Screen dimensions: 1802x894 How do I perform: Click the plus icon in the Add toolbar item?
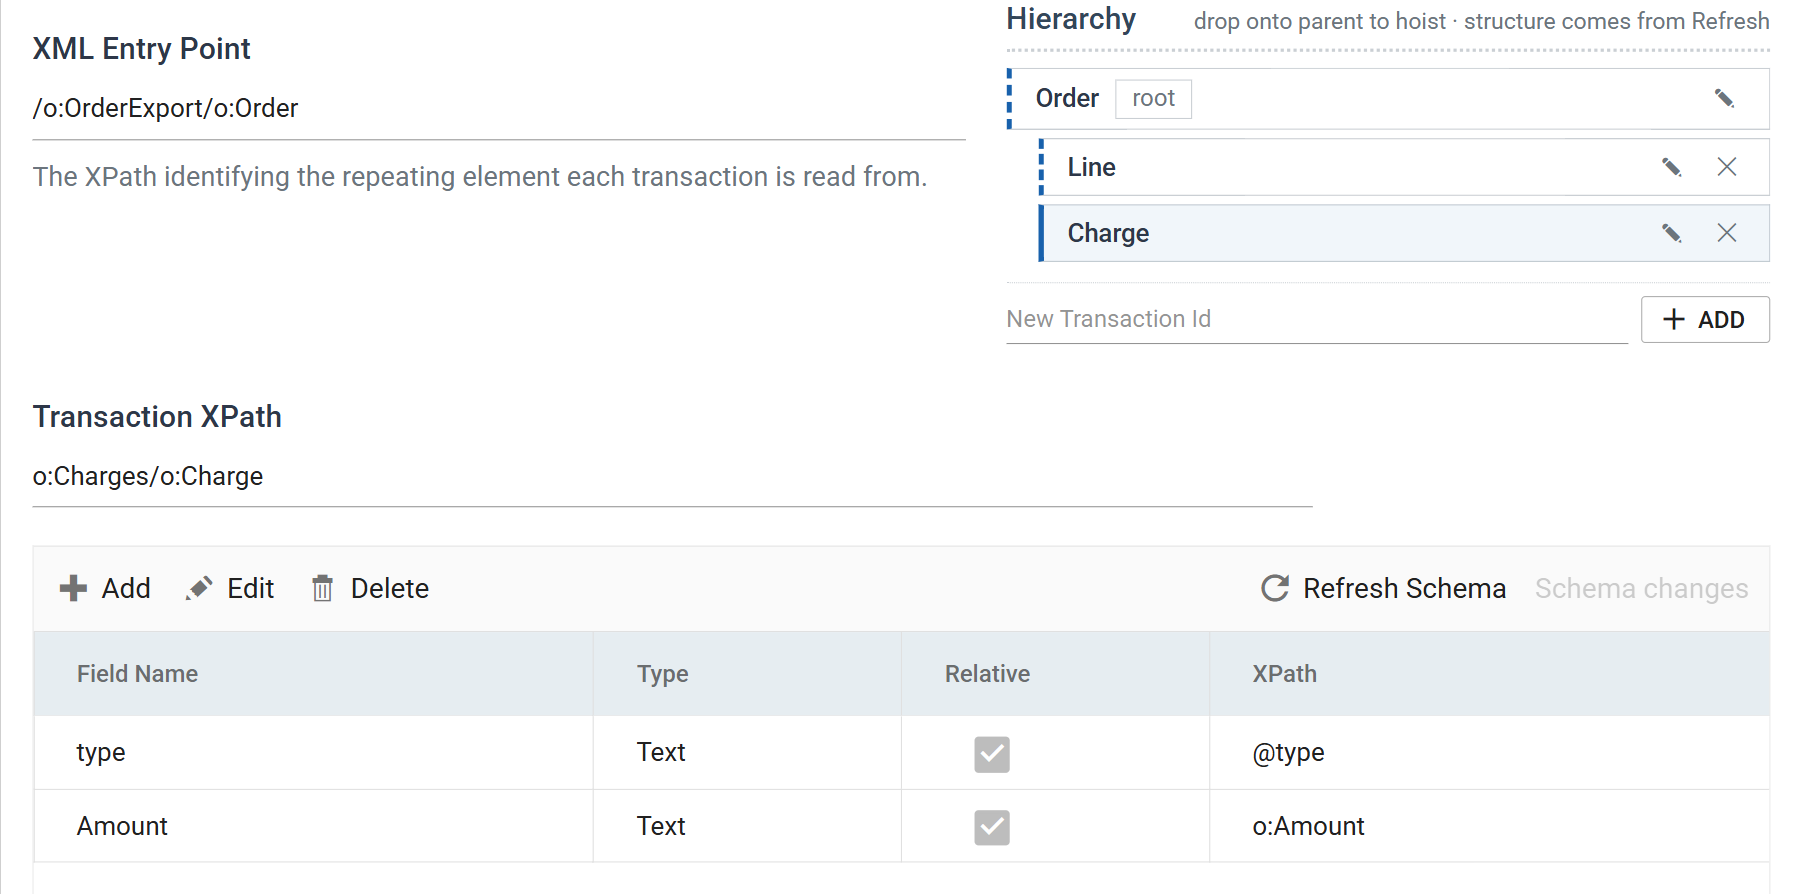click(x=73, y=588)
